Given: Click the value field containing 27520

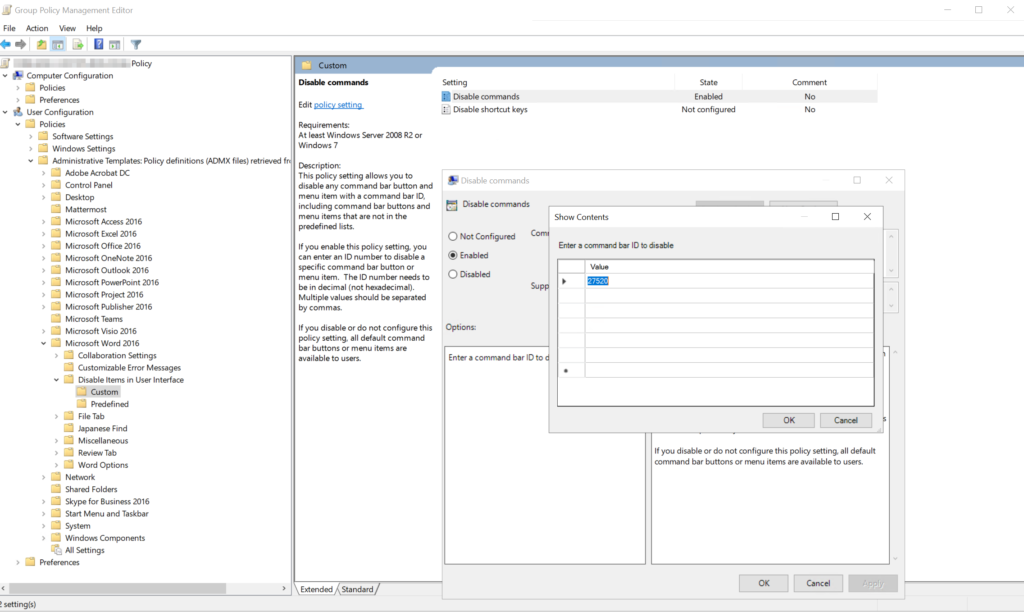Looking at the screenshot, I should click(600, 281).
